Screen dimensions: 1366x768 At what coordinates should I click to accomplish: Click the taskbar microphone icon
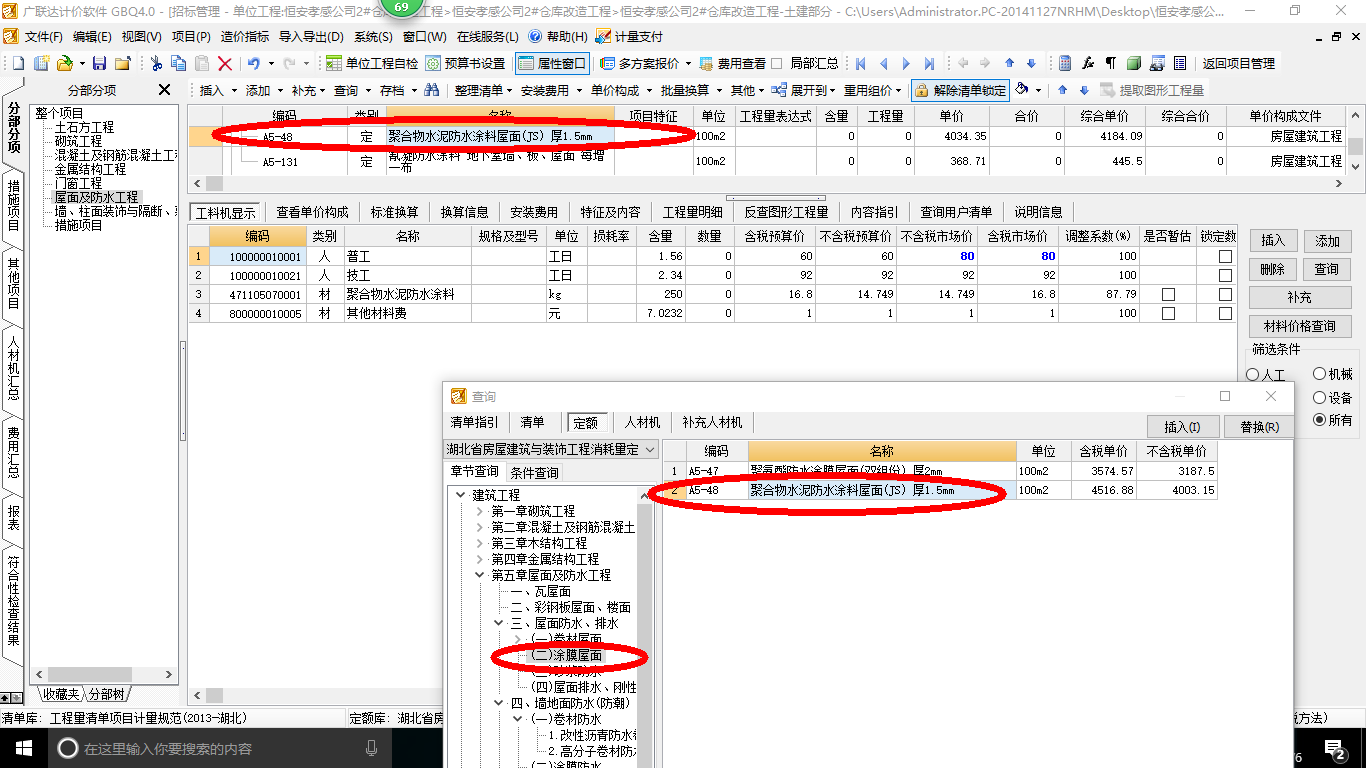coord(372,748)
